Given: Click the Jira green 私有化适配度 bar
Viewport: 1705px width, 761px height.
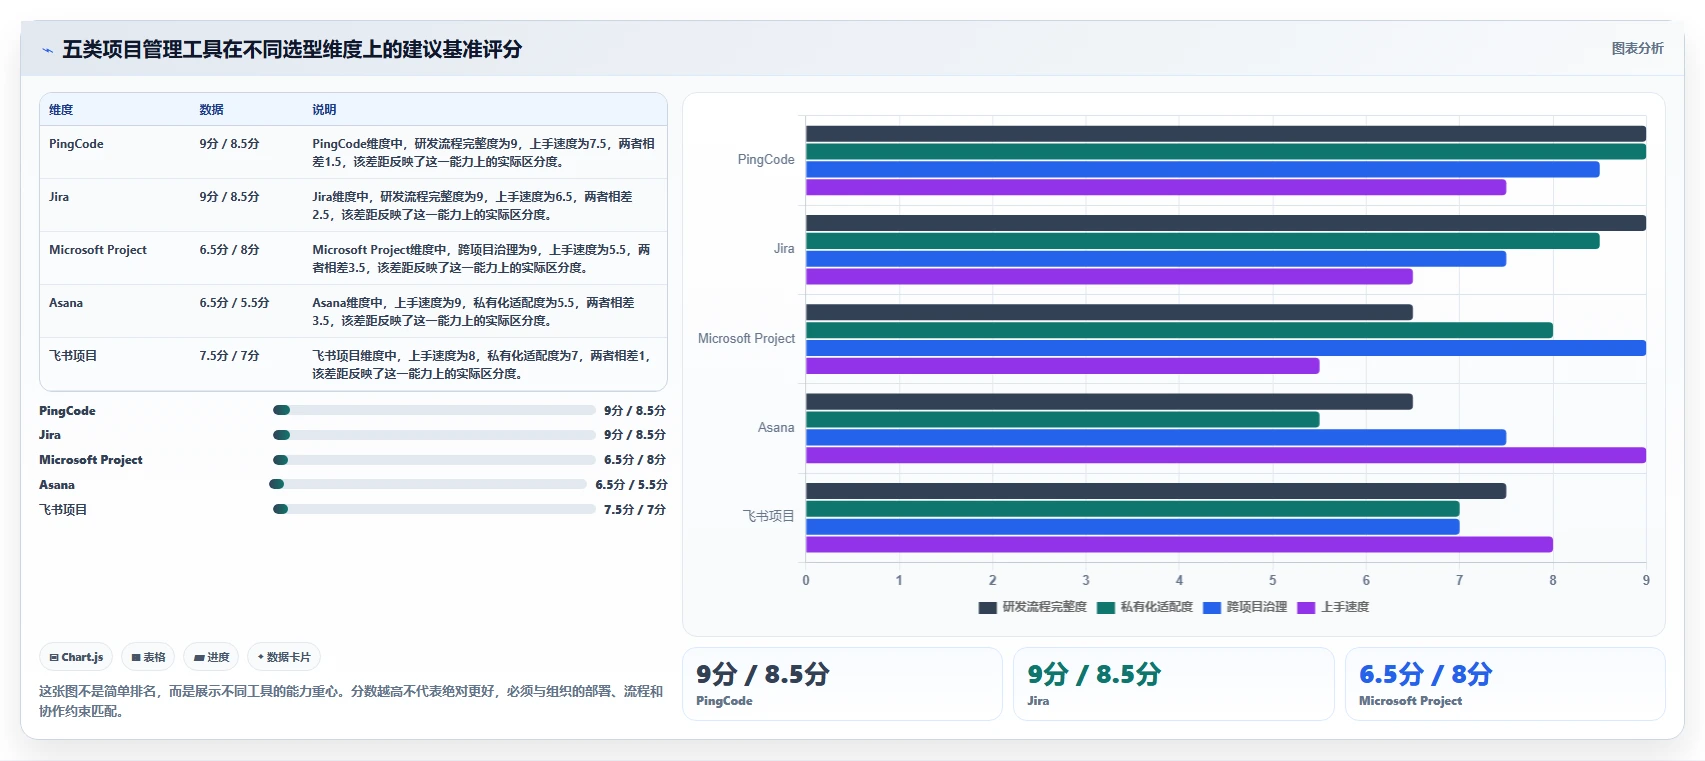Looking at the screenshot, I should pyautogui.click(x=1203, y=241).
